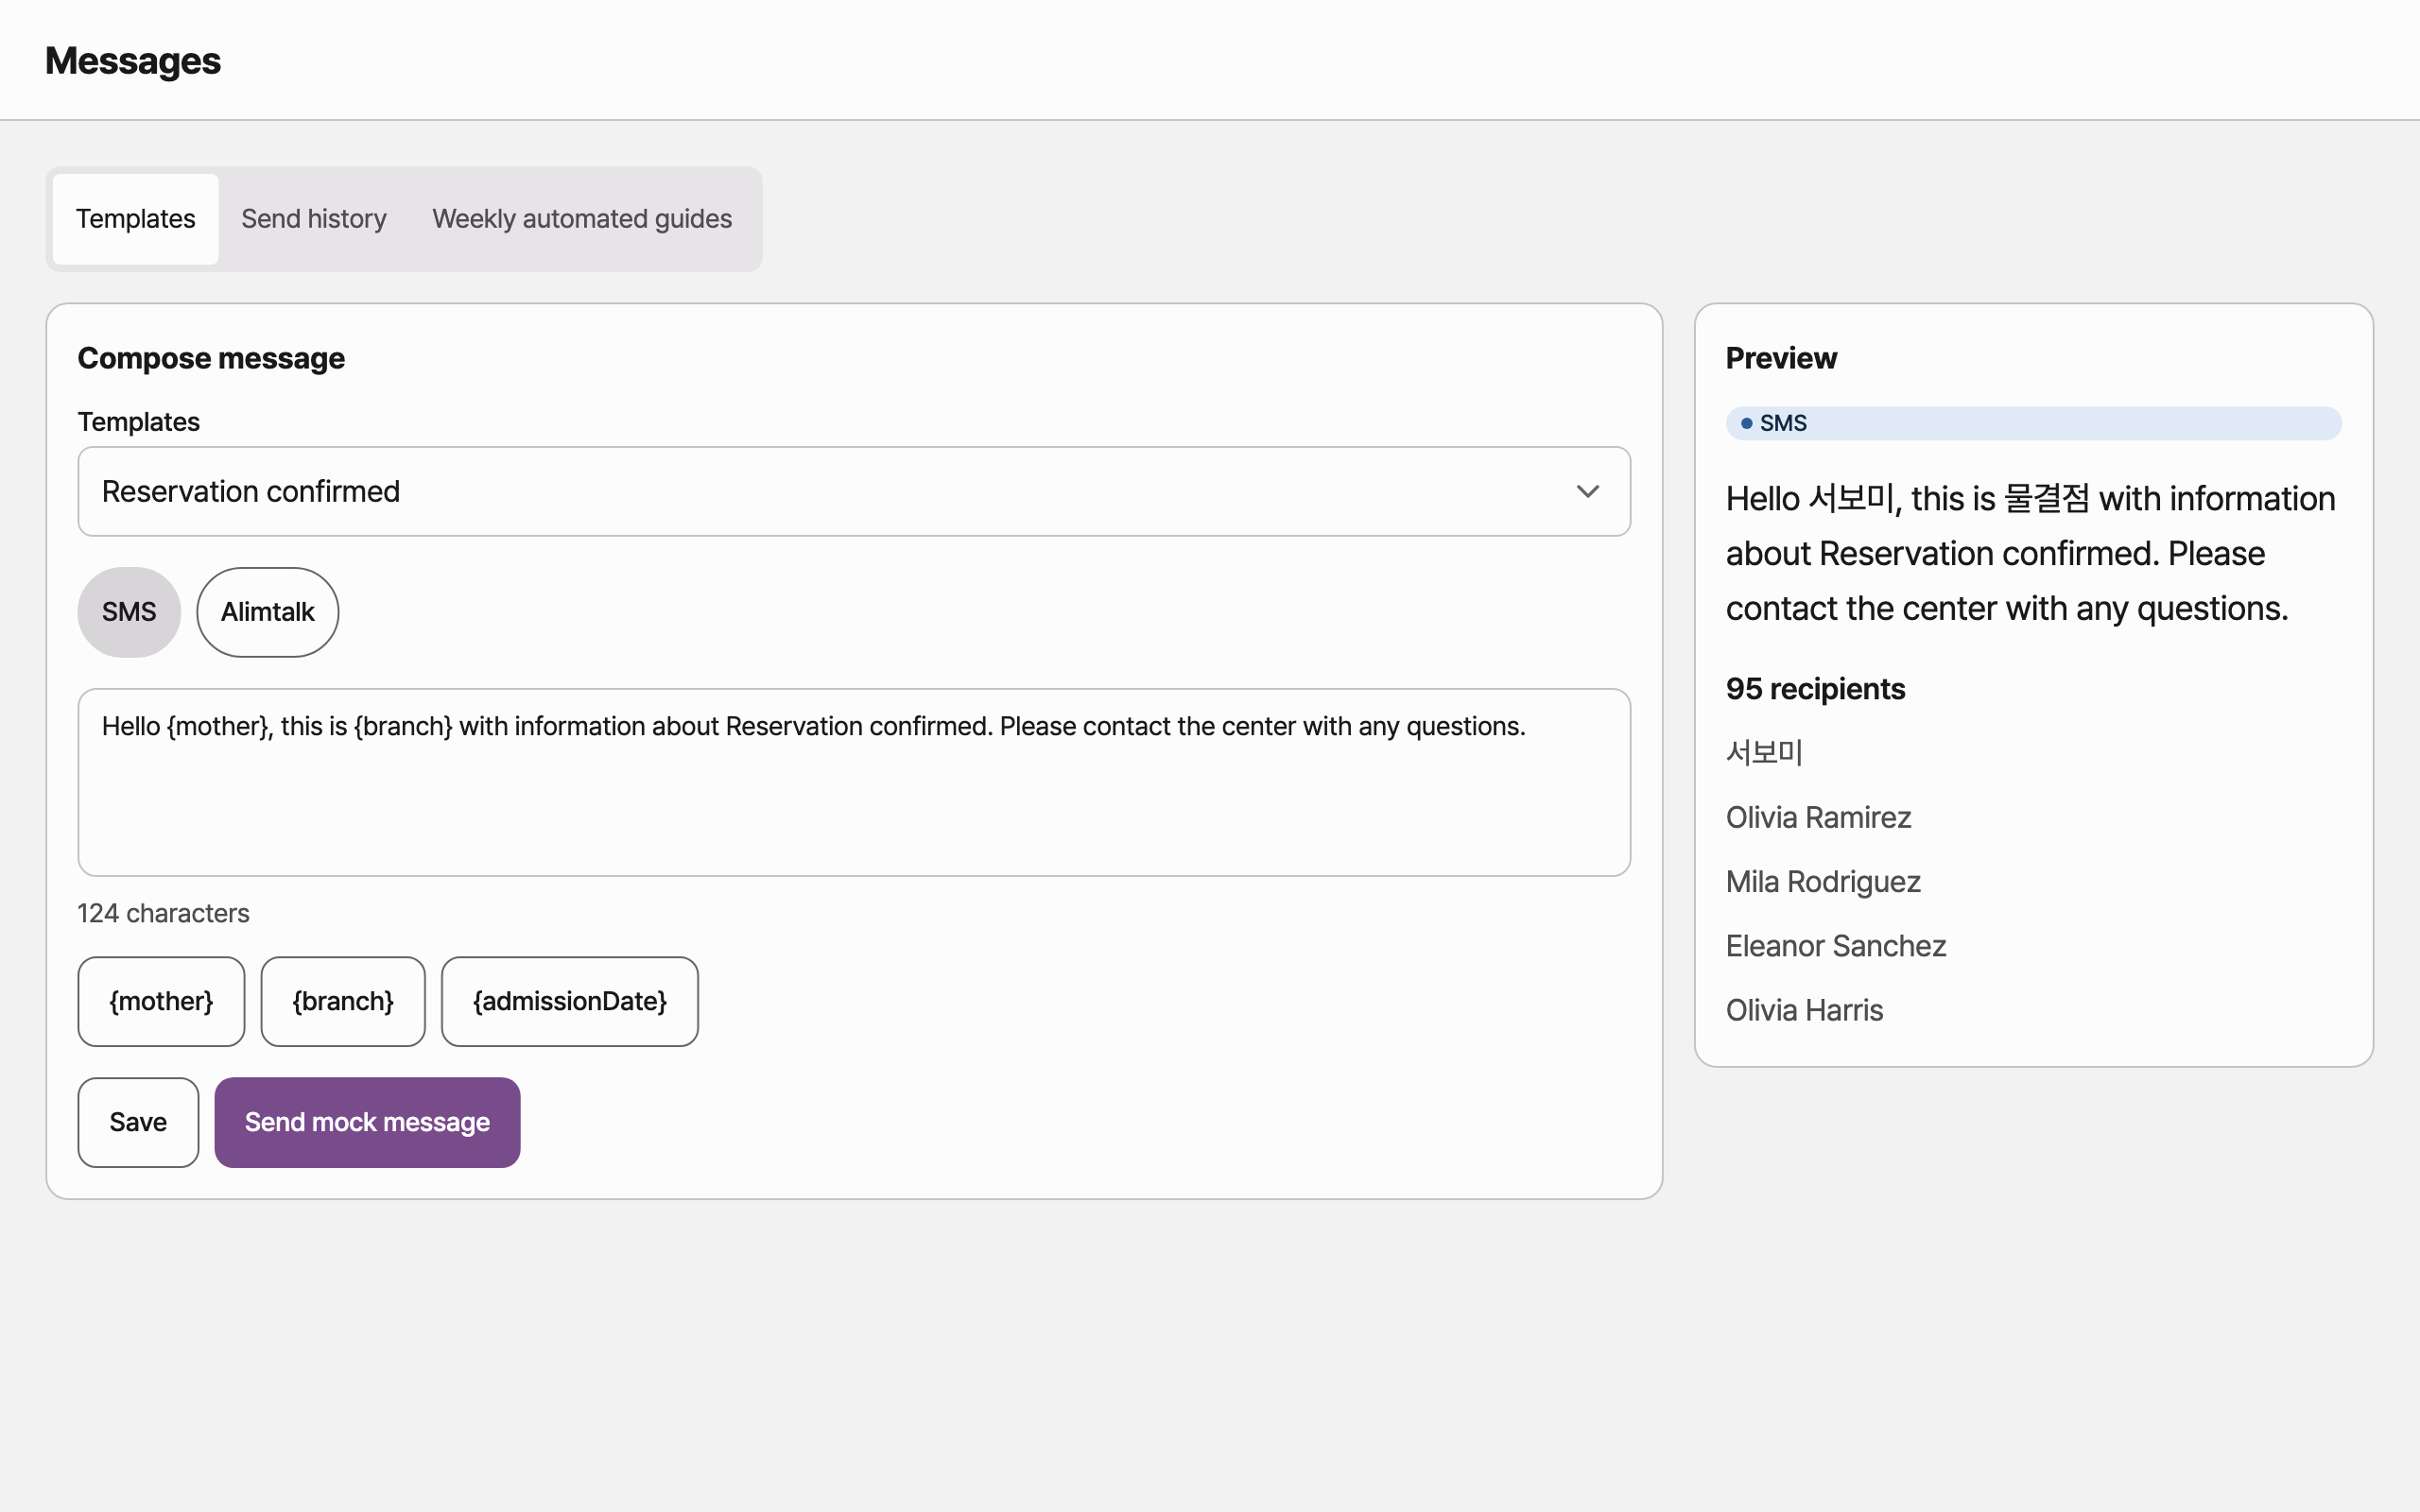Insert the {branch} variable
The width and height of the screenshot is (2420, 1512).
click(343, 1001)
